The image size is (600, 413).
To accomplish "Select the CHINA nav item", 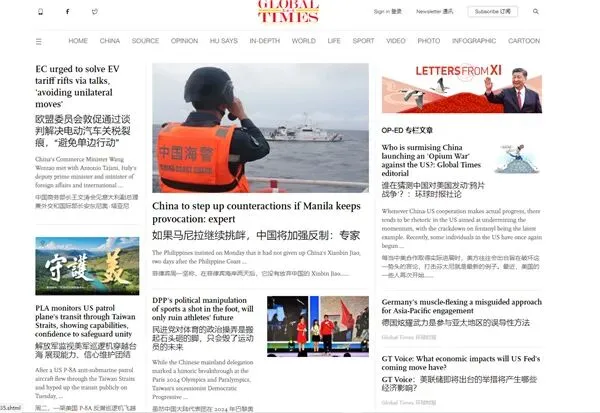I will (110, 41).
